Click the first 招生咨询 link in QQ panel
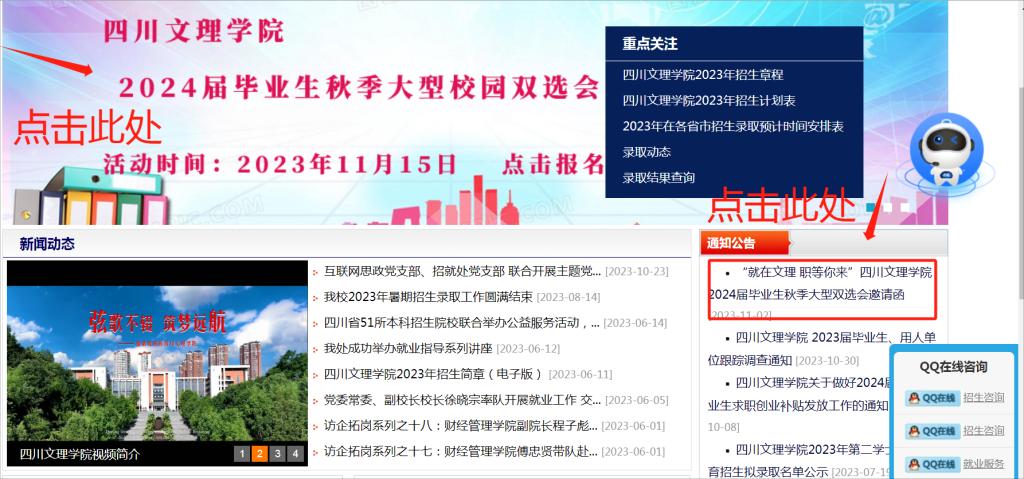Screen dimensions: 1024x479 984,397
